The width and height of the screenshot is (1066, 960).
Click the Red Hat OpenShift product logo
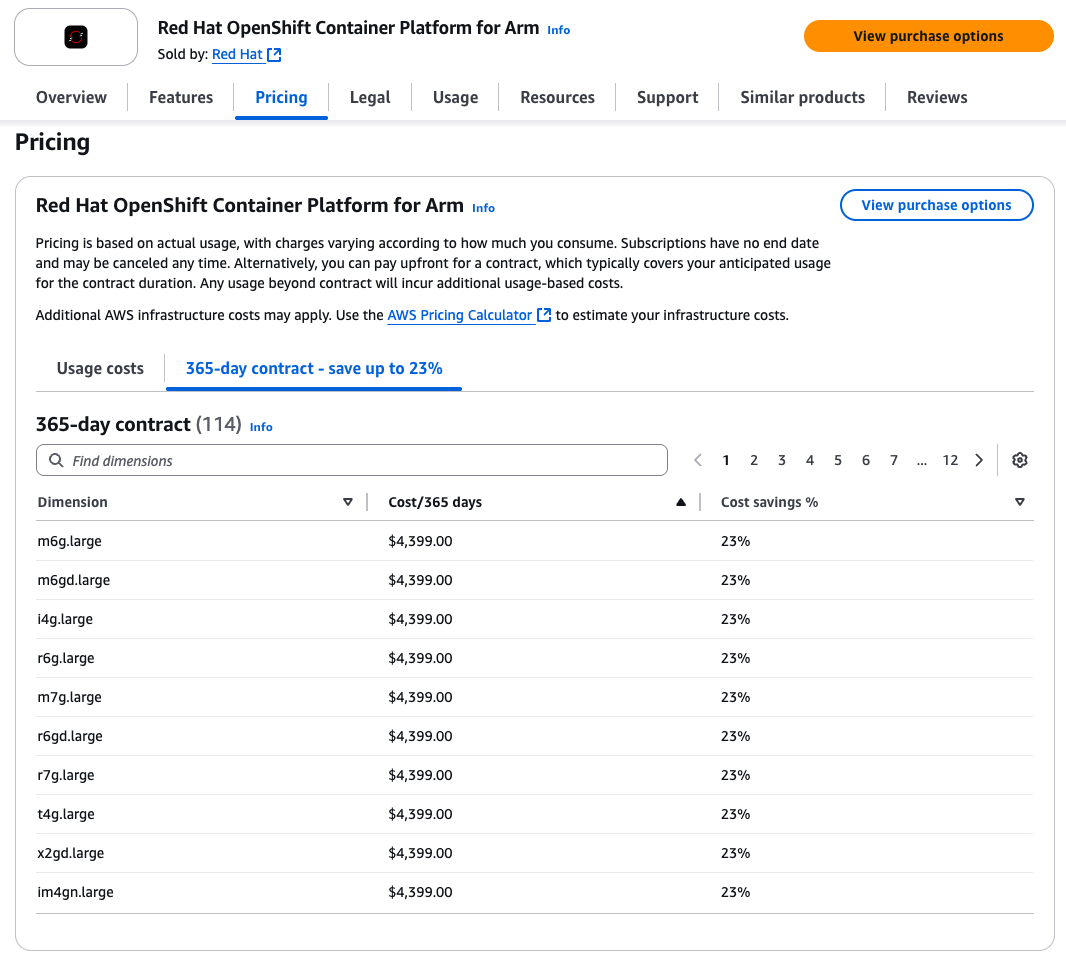(x=75, y=37)
